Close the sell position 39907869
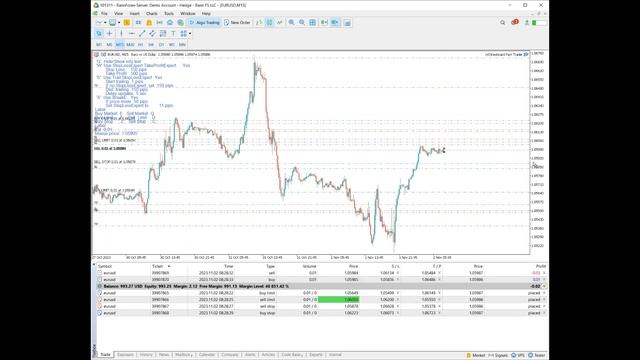Image resolution: width=640 pixels, height=360 pixels. [x=544, y=273]
